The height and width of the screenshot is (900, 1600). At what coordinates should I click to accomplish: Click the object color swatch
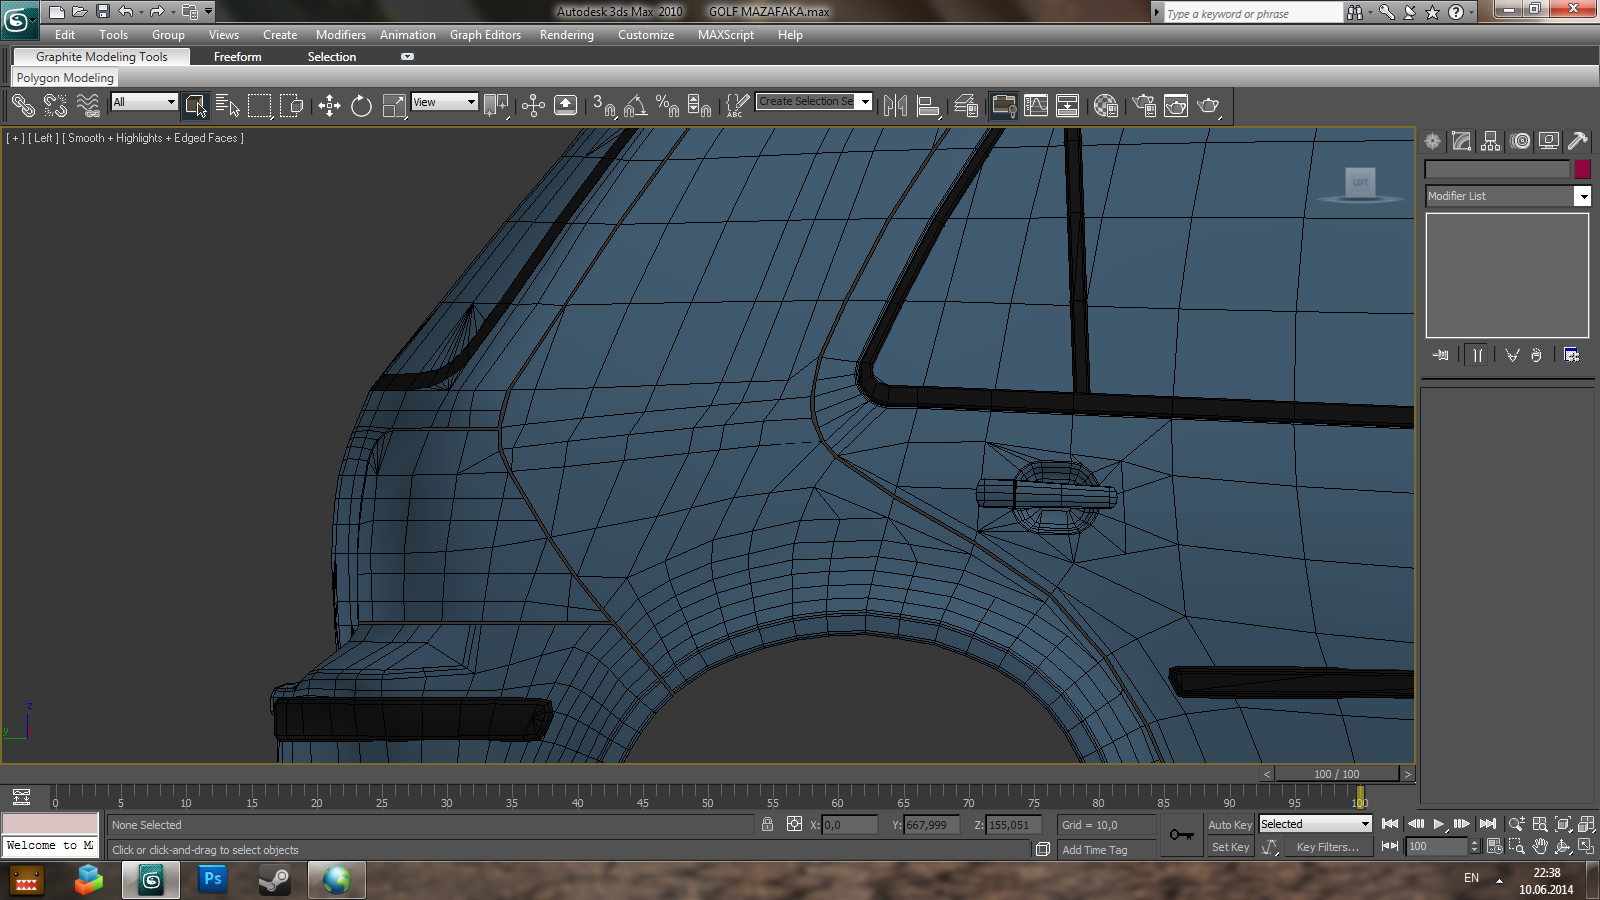click(x=1582, y=169)
